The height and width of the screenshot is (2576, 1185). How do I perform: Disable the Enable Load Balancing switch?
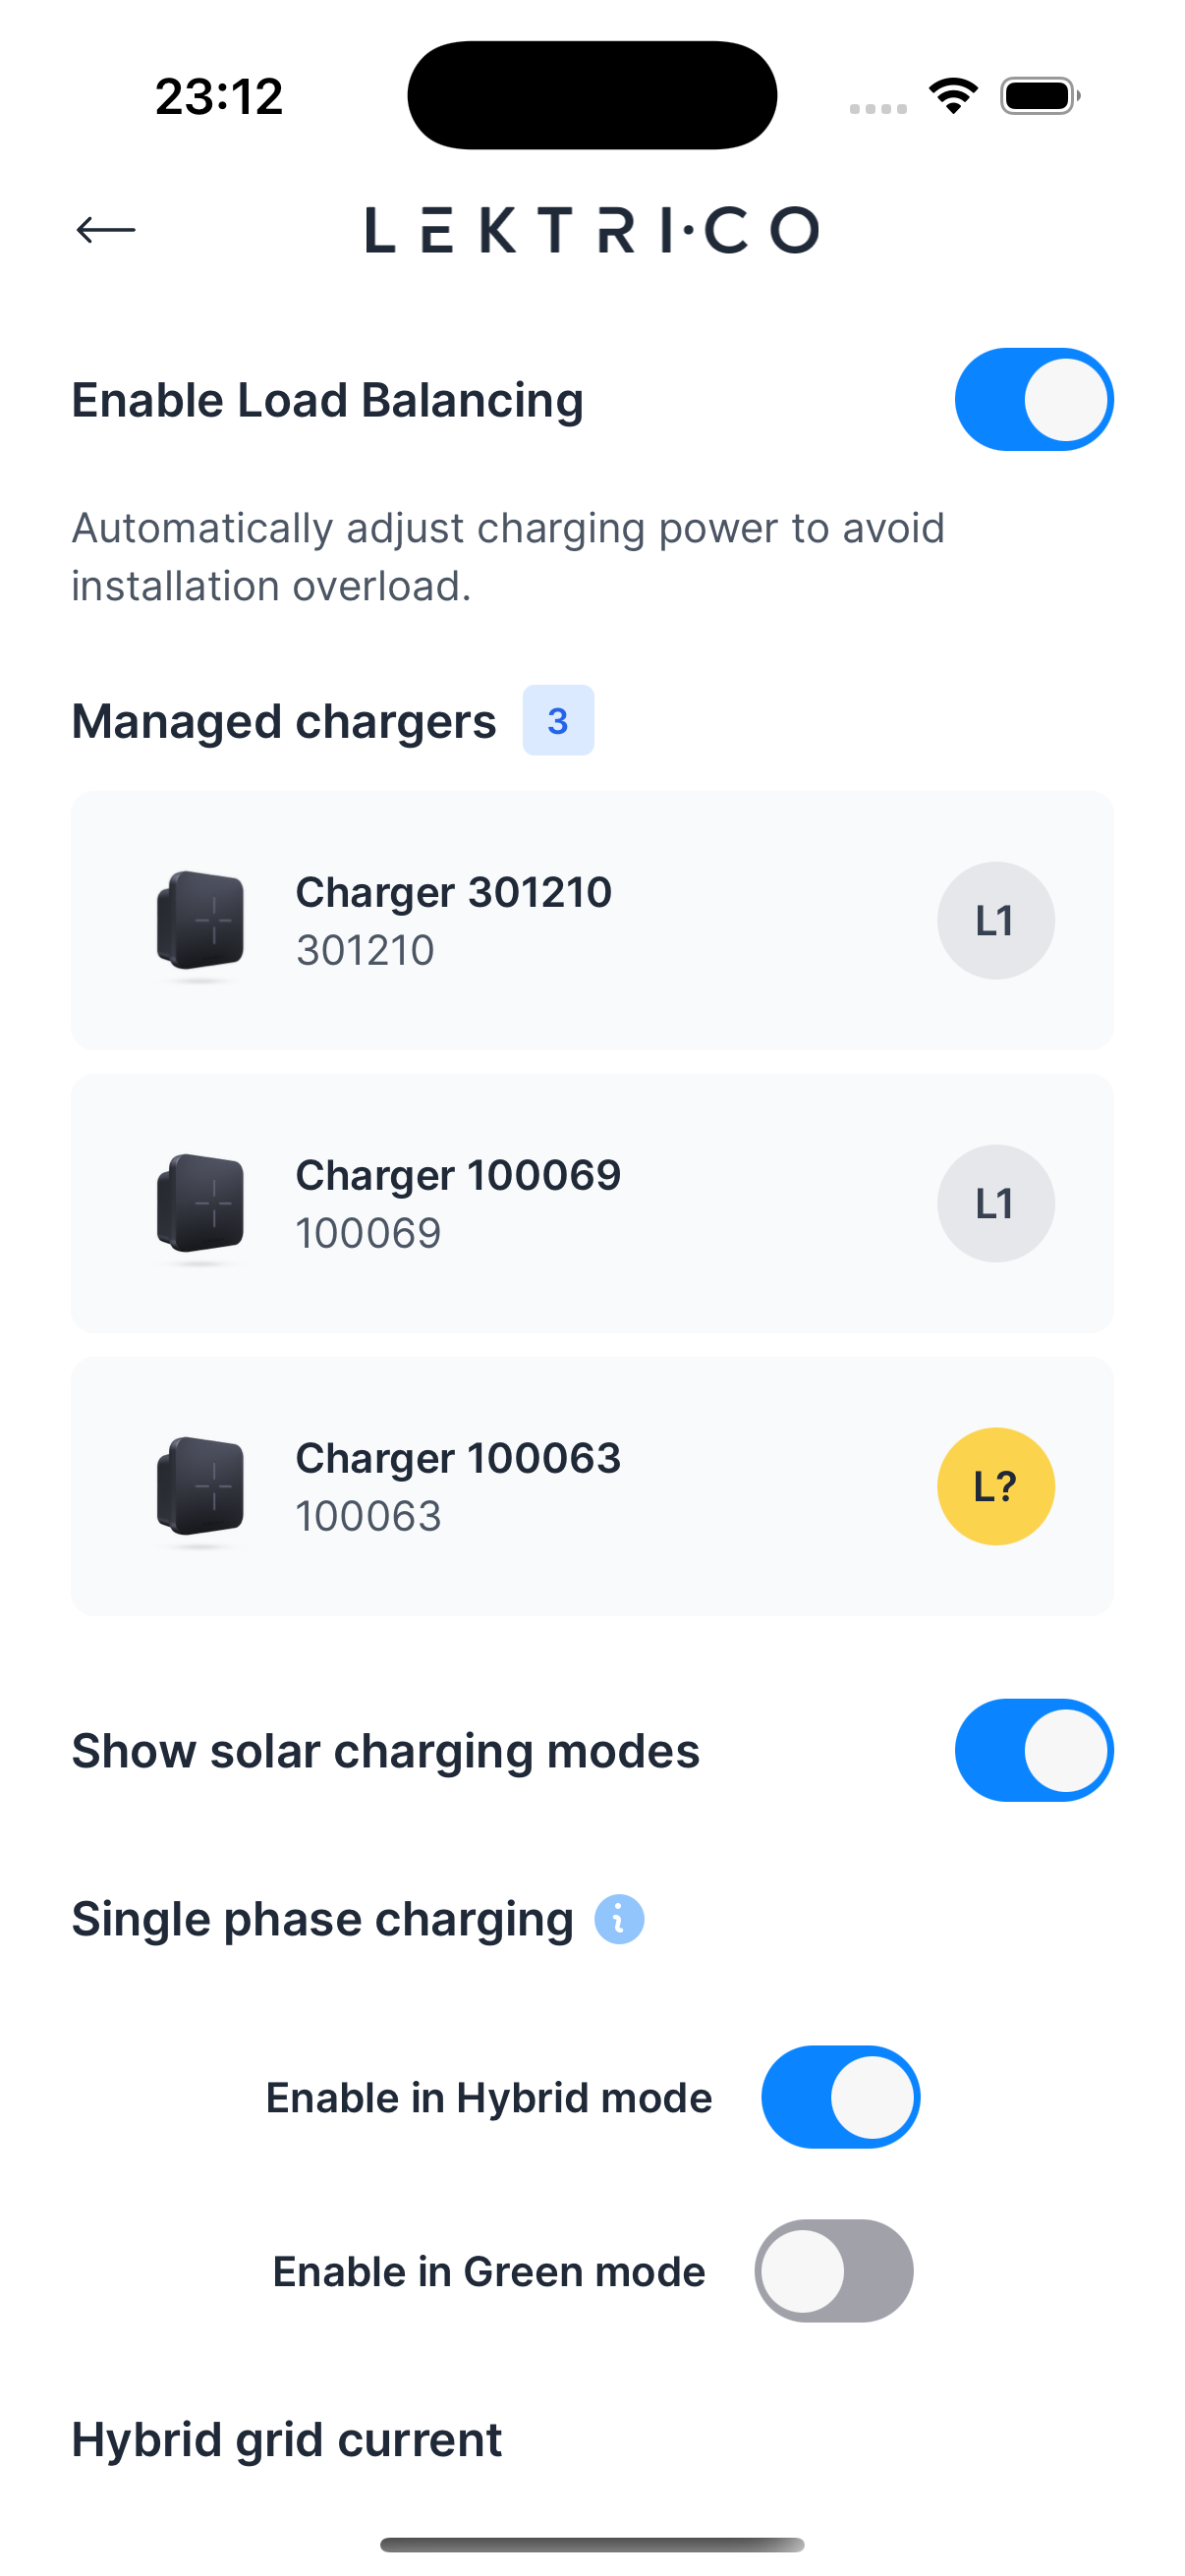pyautogui.click(x=1033, y=400)
